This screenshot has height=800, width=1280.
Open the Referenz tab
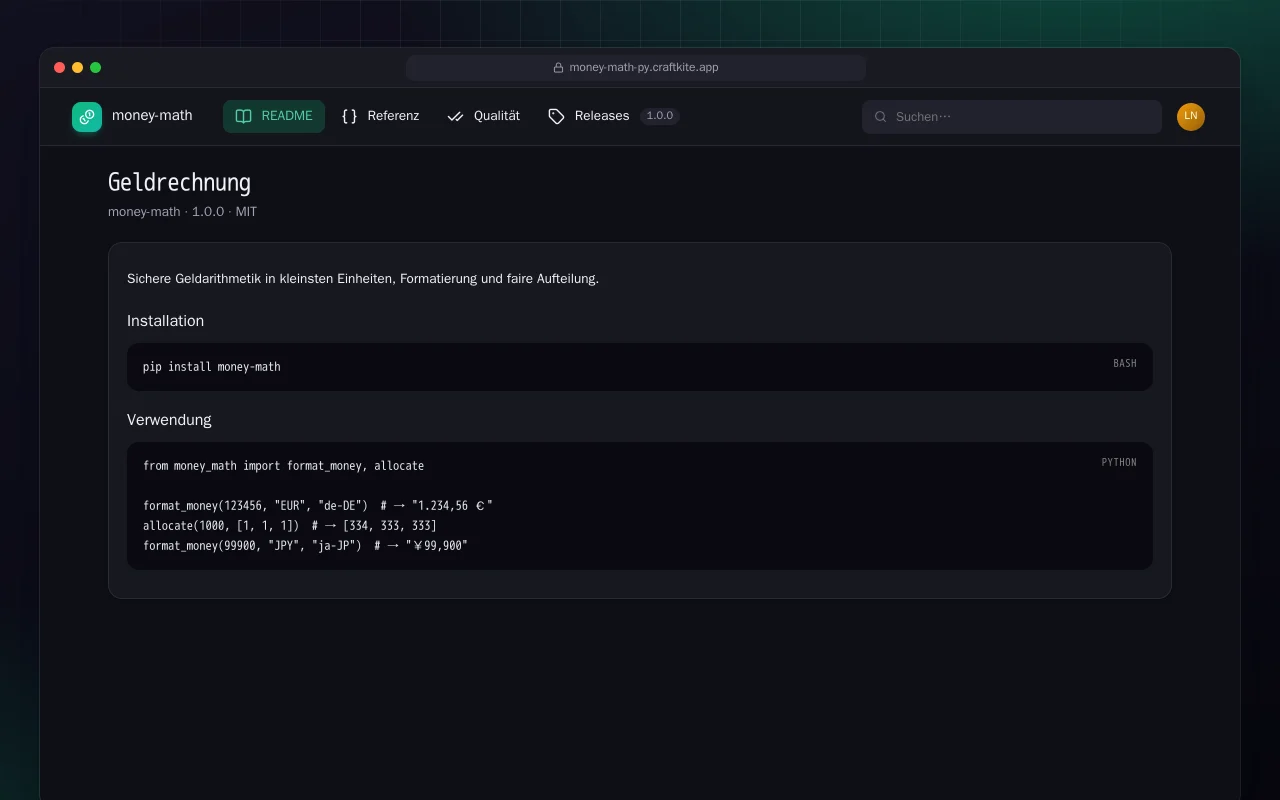pyautogui.click(x=381, y=116)
